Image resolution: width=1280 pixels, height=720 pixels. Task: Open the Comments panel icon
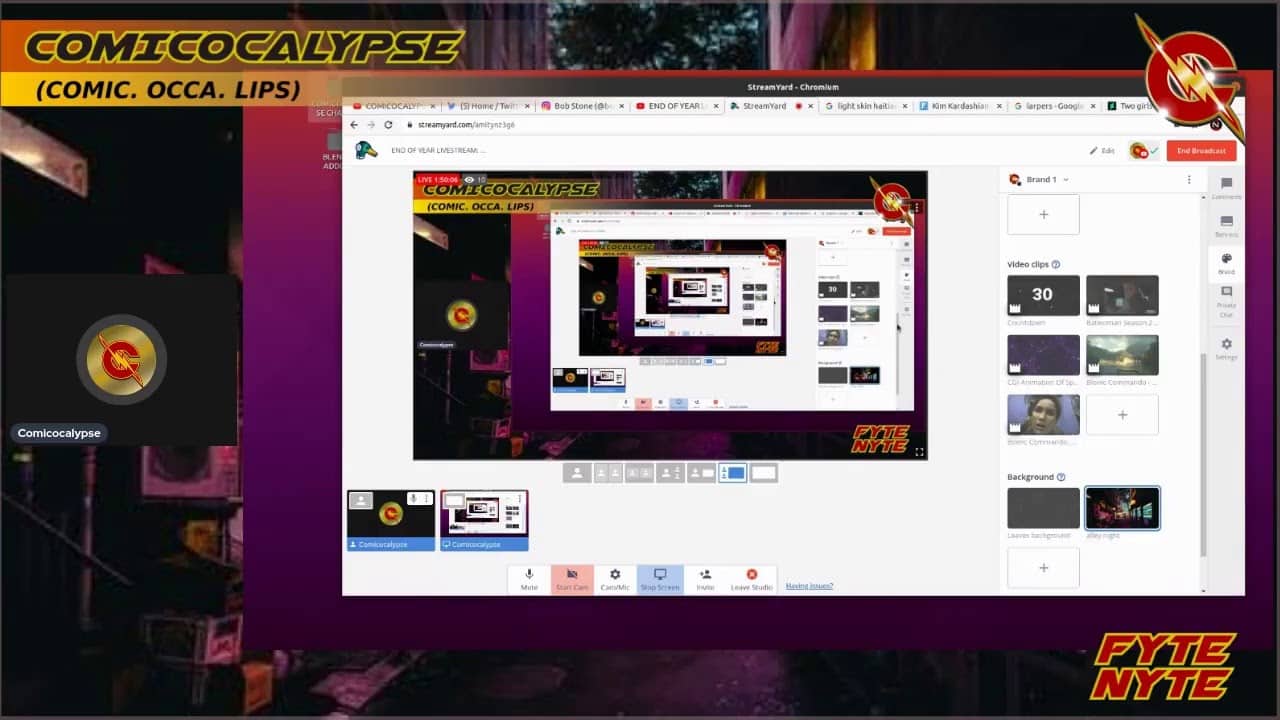[x=1226, y=186]
